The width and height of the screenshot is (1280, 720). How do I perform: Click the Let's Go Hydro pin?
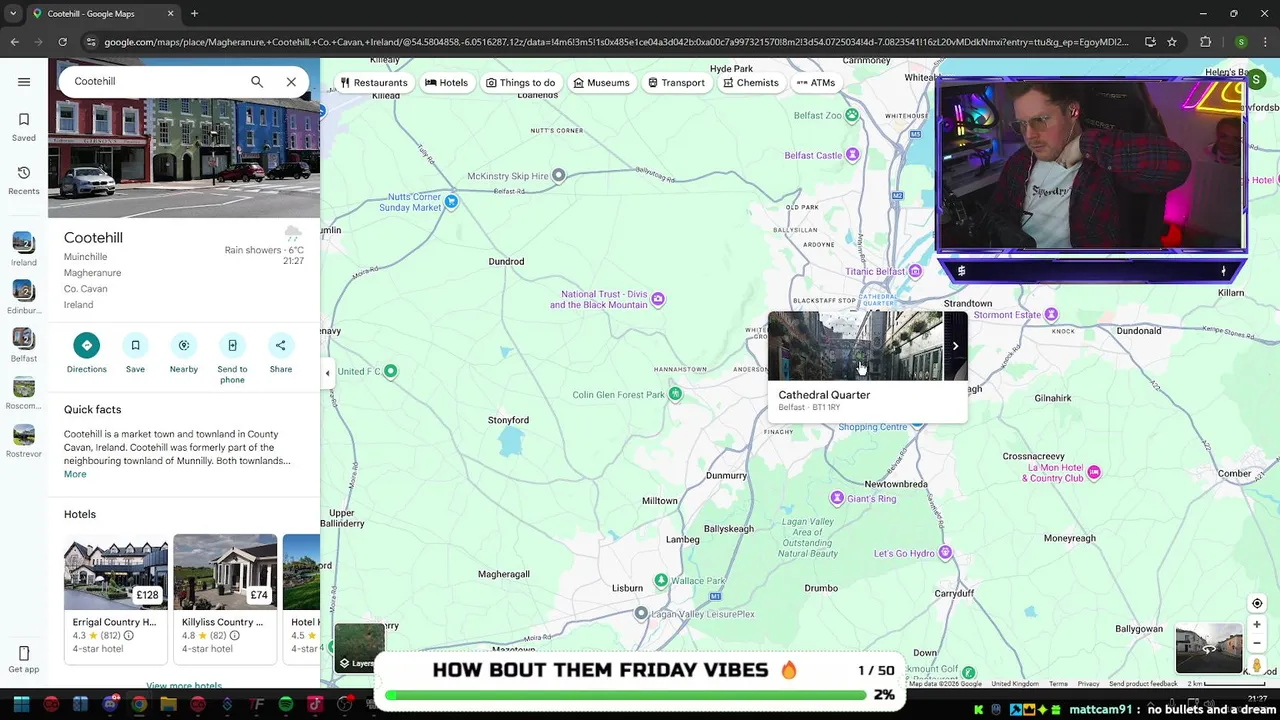point(946,553)
